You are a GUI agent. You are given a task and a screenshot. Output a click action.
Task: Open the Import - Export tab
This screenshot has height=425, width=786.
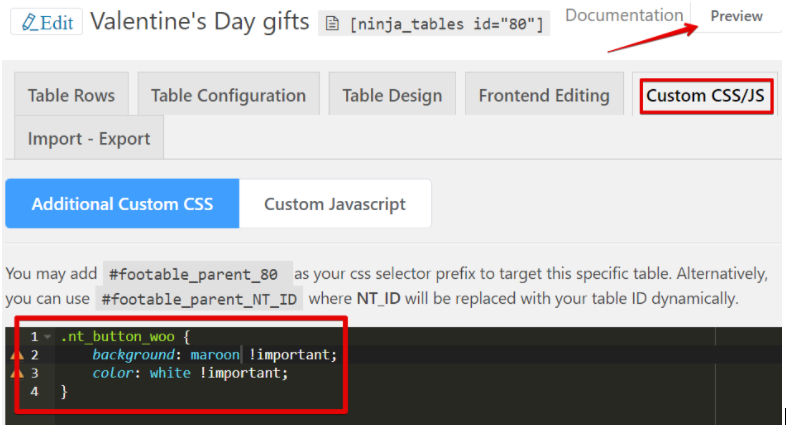coord(89,139)
